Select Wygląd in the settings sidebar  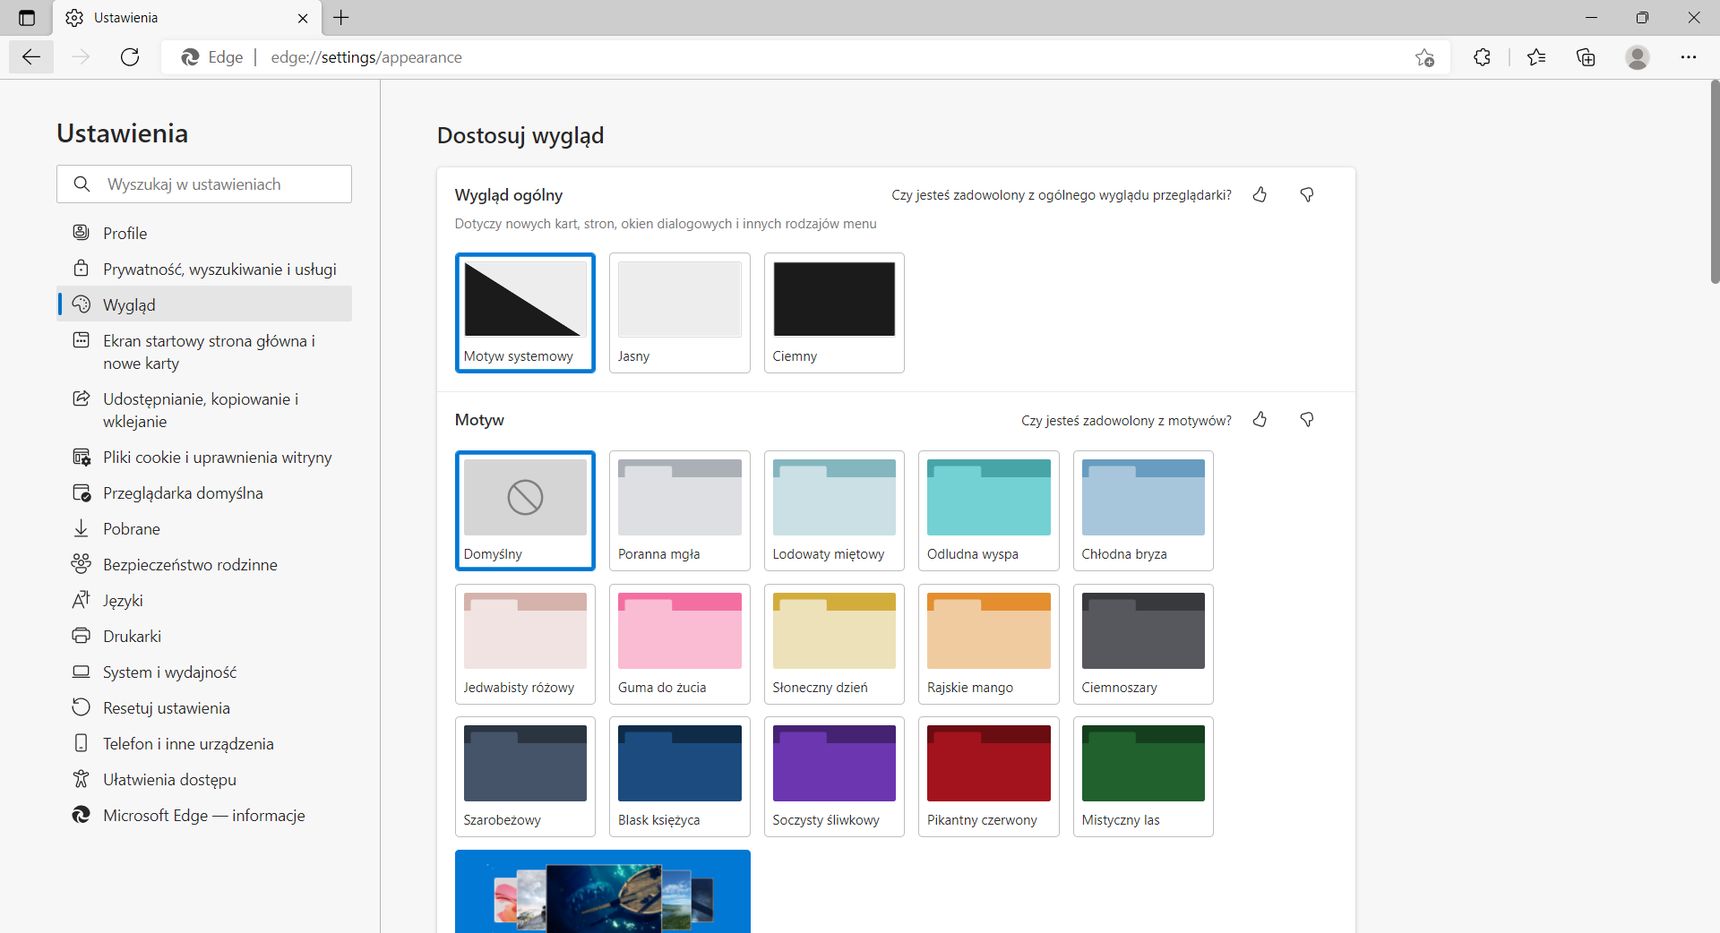tap(204, 304)
